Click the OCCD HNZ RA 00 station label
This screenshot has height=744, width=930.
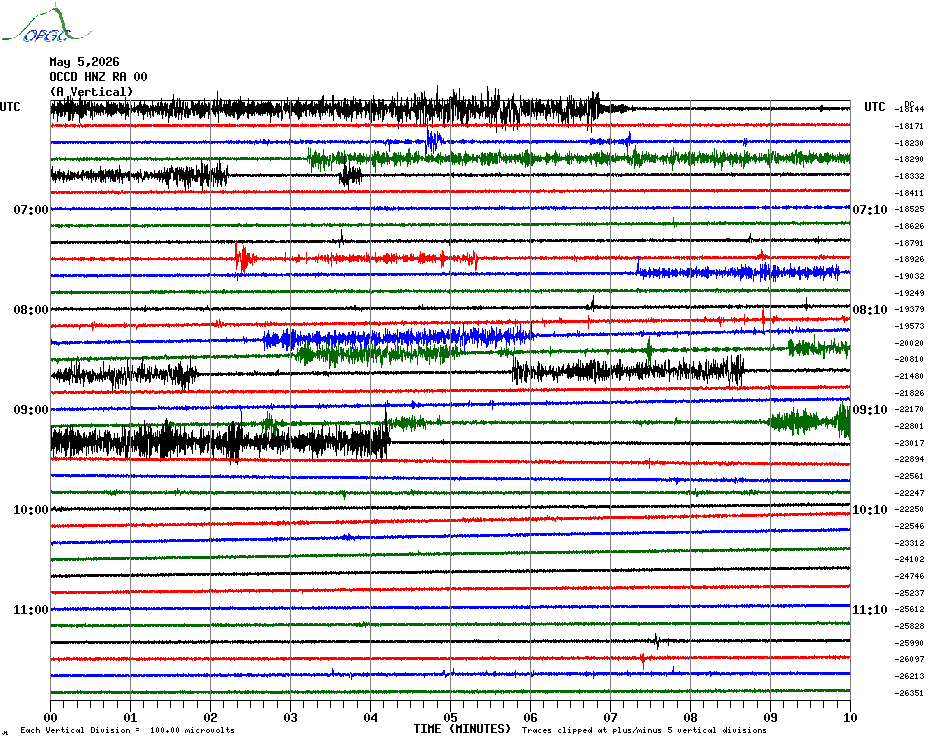[x=98, y=77]
